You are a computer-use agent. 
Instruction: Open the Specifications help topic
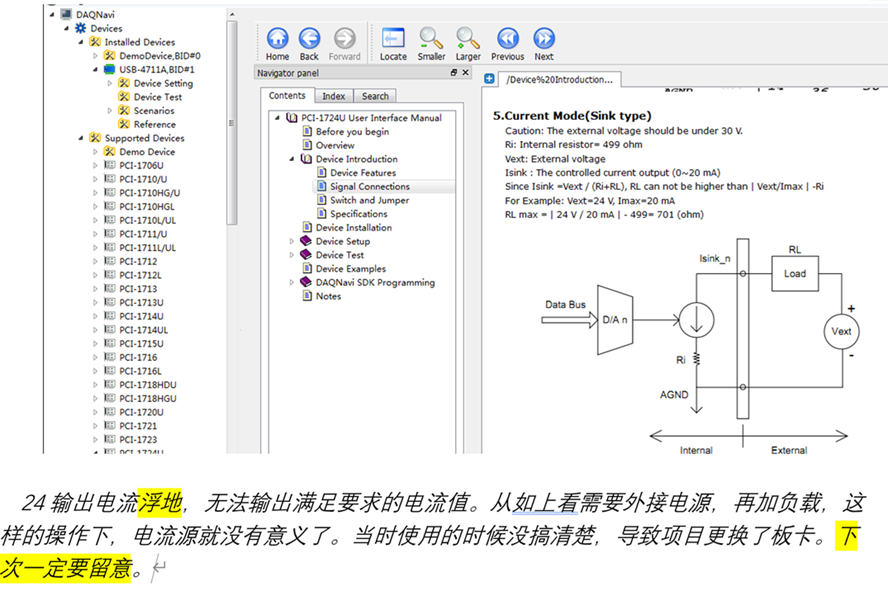tap(358, 214)
